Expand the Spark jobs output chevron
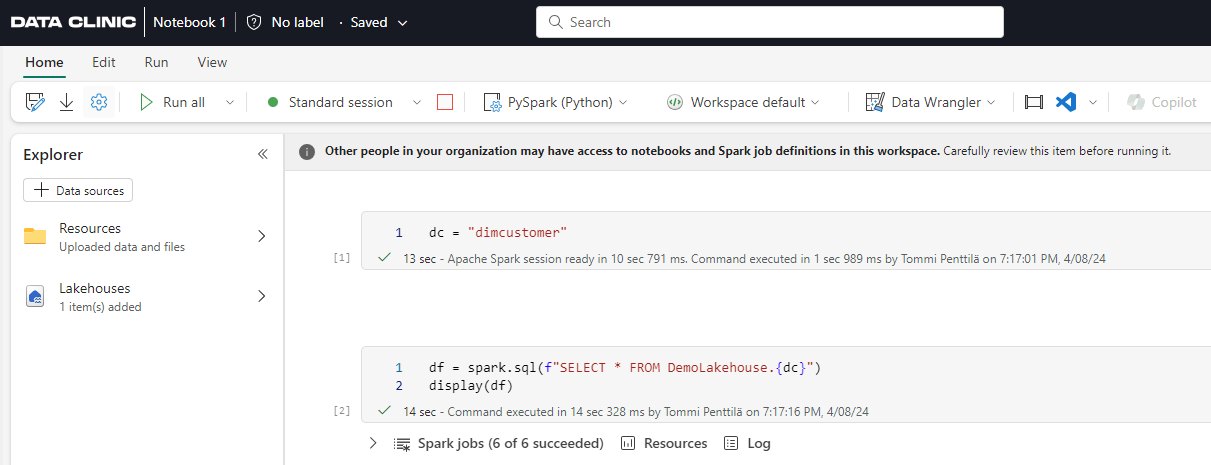This screenshot has width=1211, height=465. [x=373, y=443]
